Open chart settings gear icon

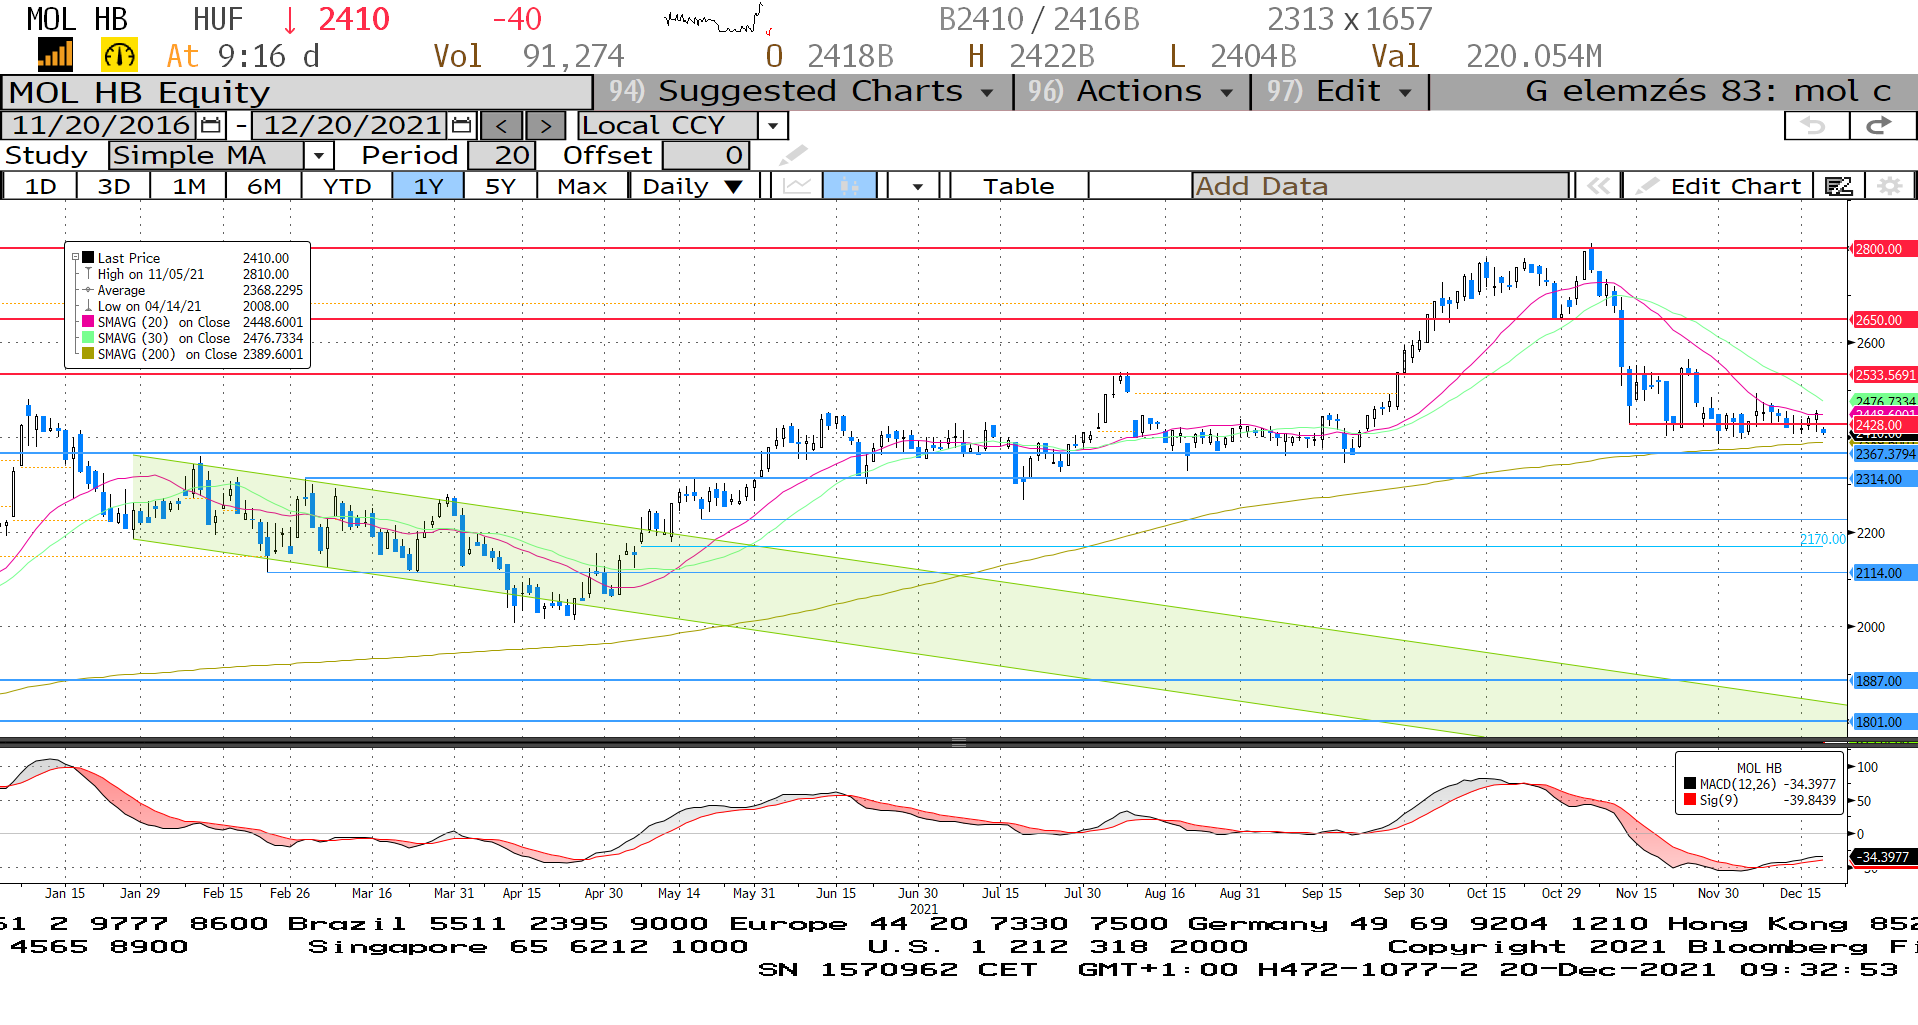tap(1889, 186)
